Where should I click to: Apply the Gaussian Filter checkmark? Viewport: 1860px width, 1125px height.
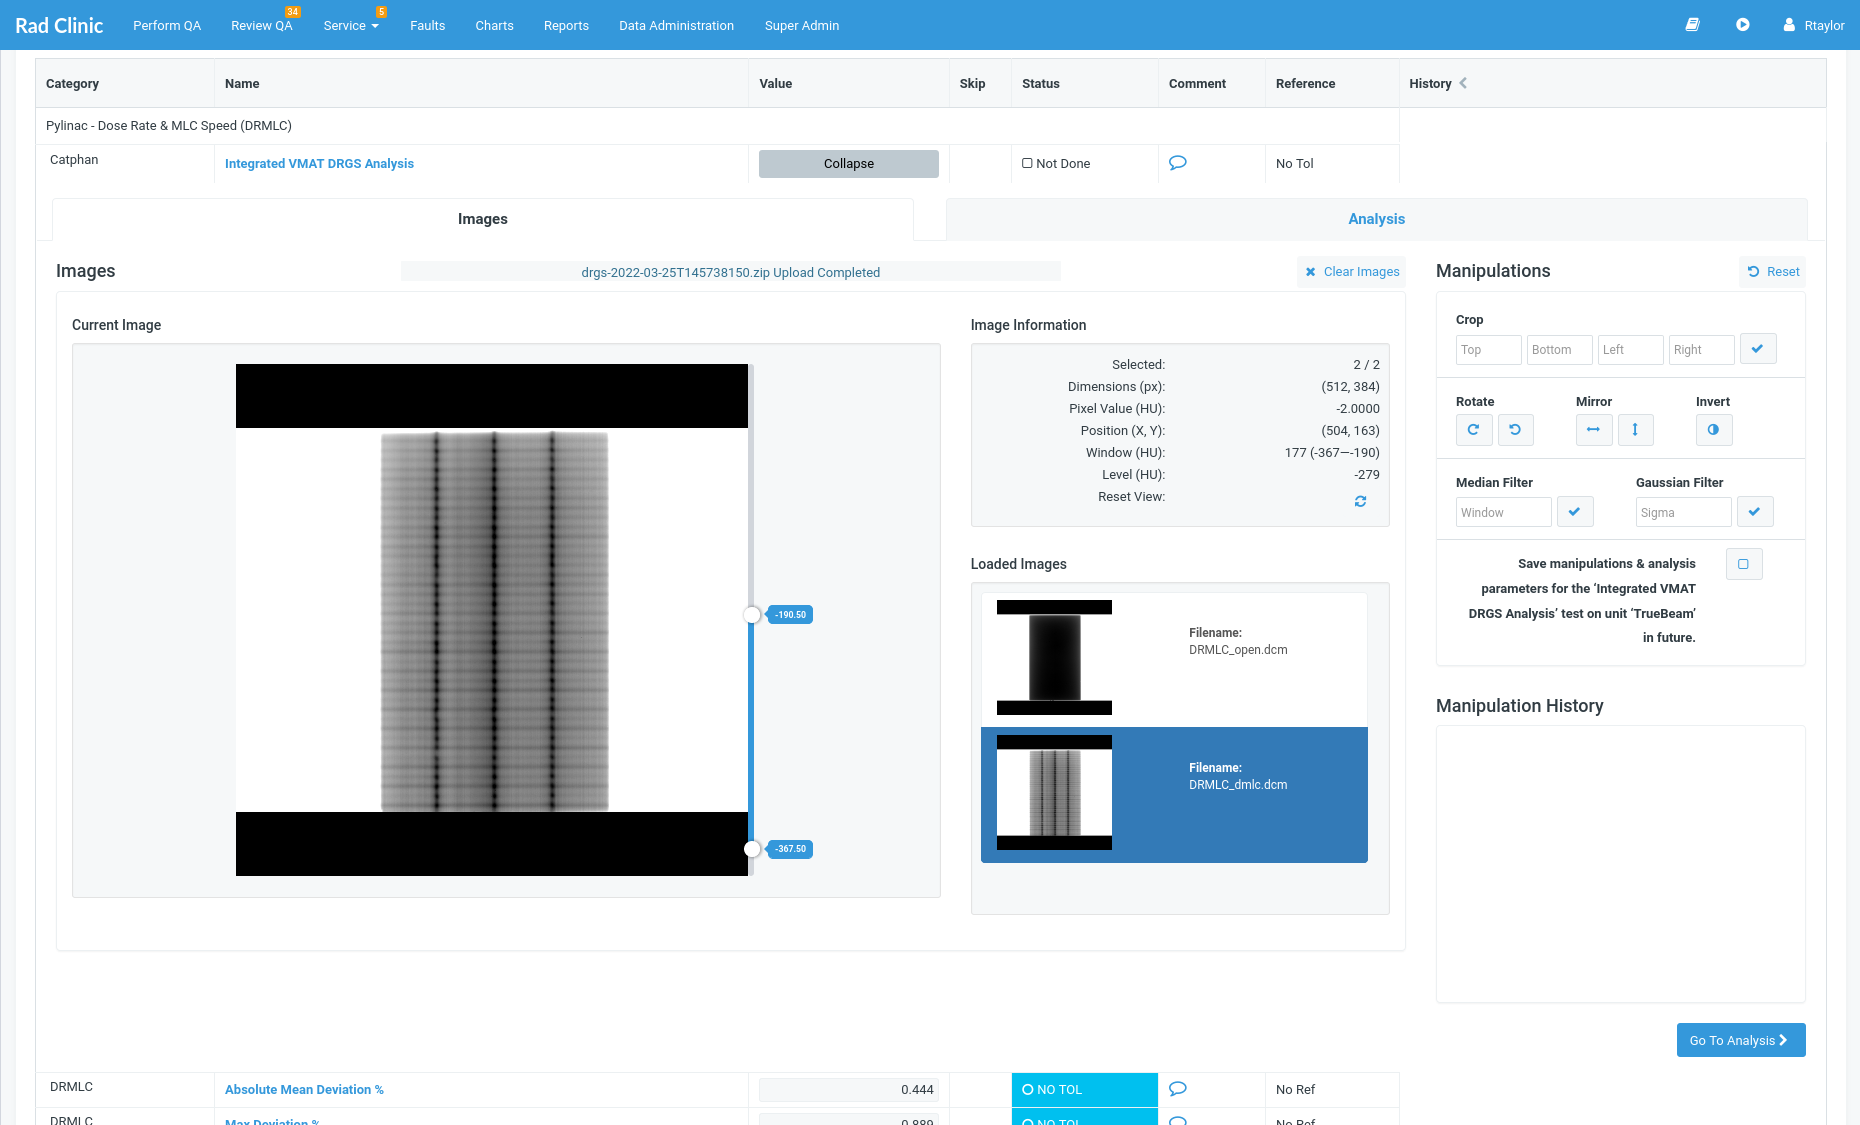(x=1755, y=511)
